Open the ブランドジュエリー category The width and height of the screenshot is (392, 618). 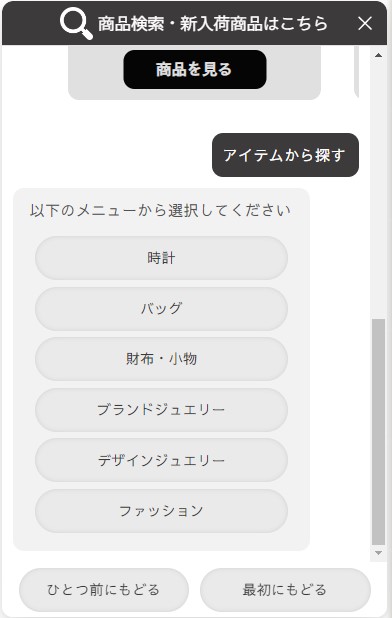tap(161, 410)
